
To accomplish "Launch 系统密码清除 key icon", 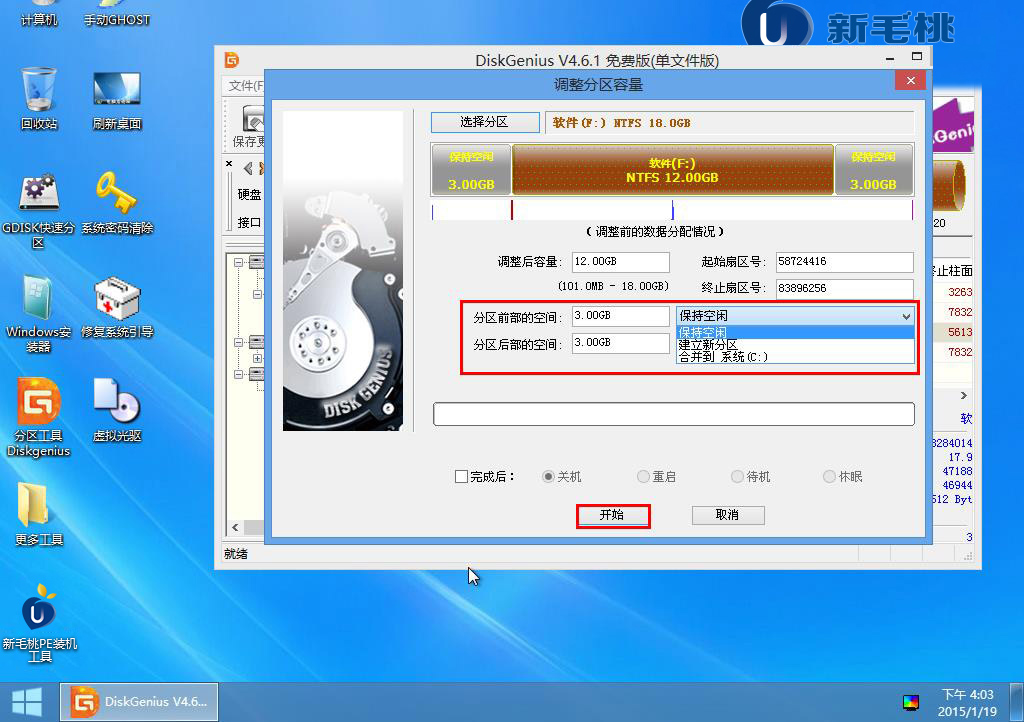I will [117, 202].
